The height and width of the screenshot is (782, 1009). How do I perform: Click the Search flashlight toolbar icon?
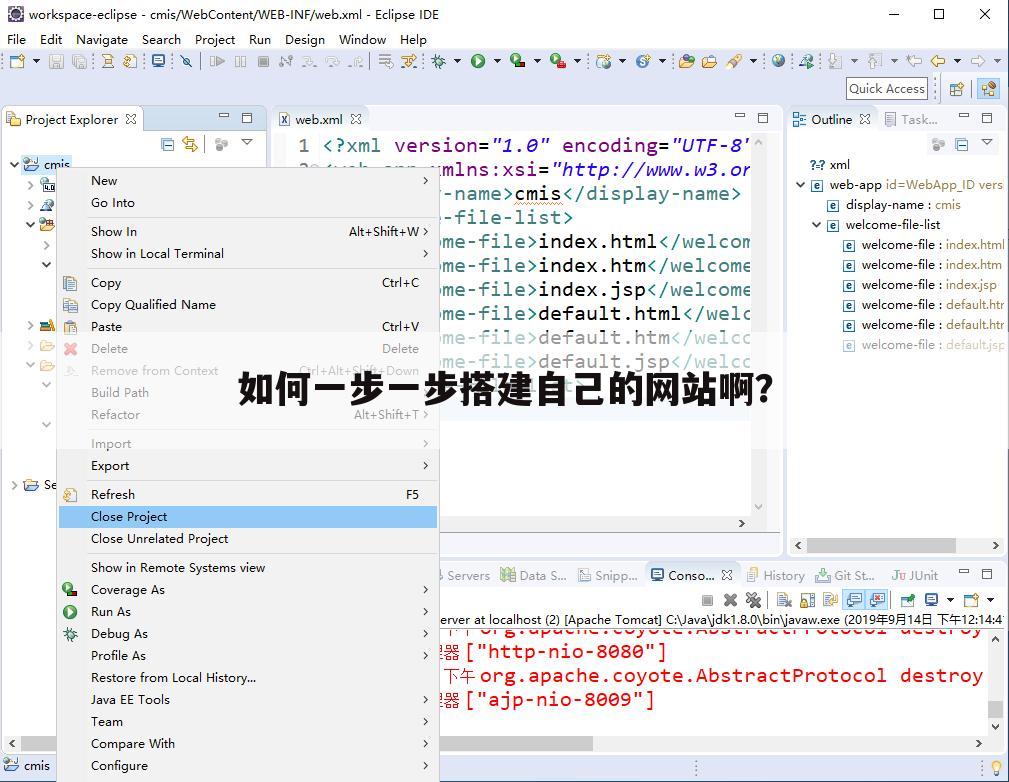tap(733, 61)
